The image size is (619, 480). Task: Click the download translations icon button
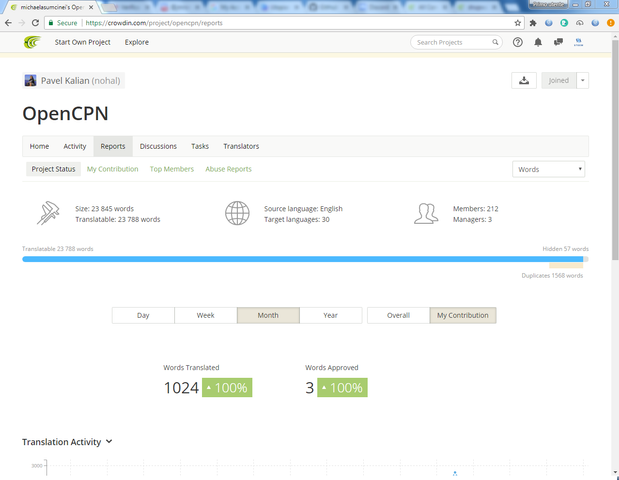pyautogui.click(x=523, y=81)
